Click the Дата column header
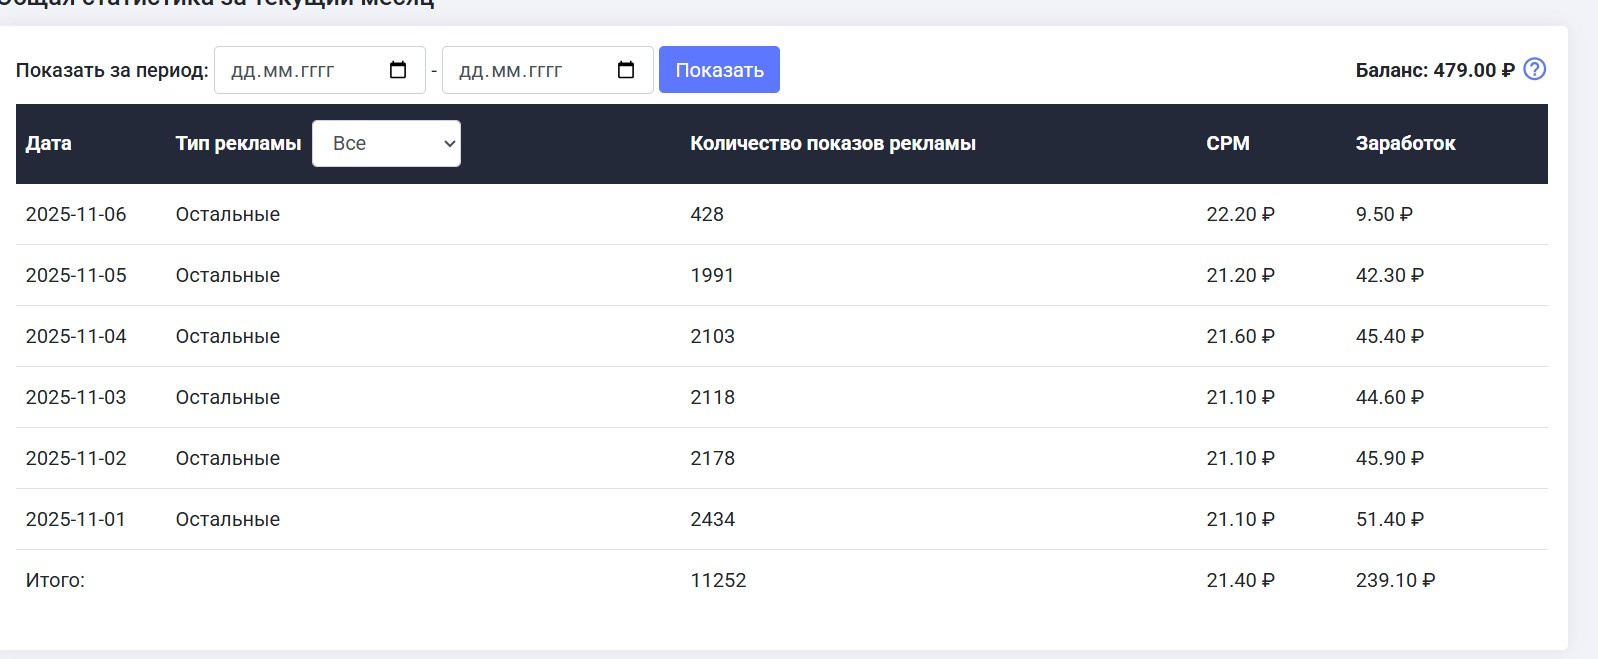This screenshot has height=659, width=1598. click(48, 144)
